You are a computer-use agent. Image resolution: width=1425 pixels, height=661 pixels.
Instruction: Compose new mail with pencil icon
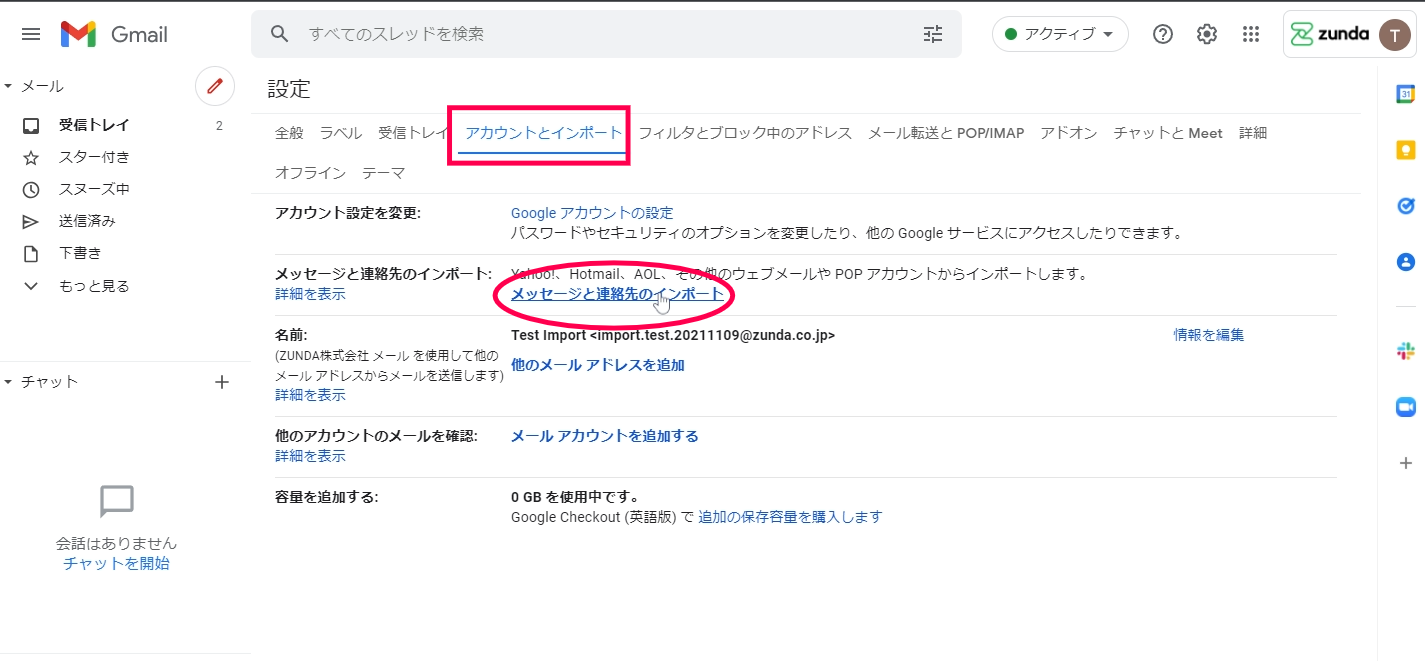click(x=214, y=87)
